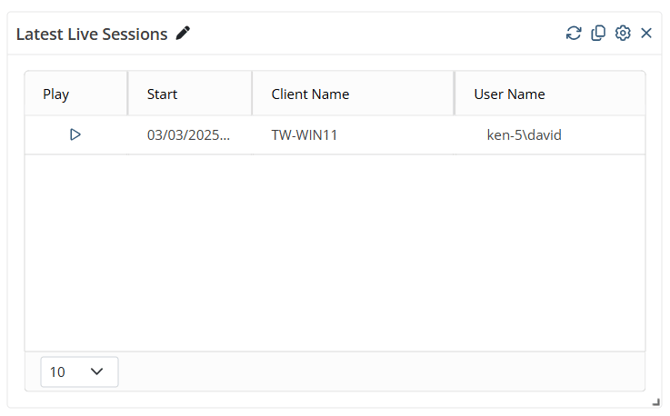
Task: Select the TW-WIN11 client name cell
Action: coord(304,134)
